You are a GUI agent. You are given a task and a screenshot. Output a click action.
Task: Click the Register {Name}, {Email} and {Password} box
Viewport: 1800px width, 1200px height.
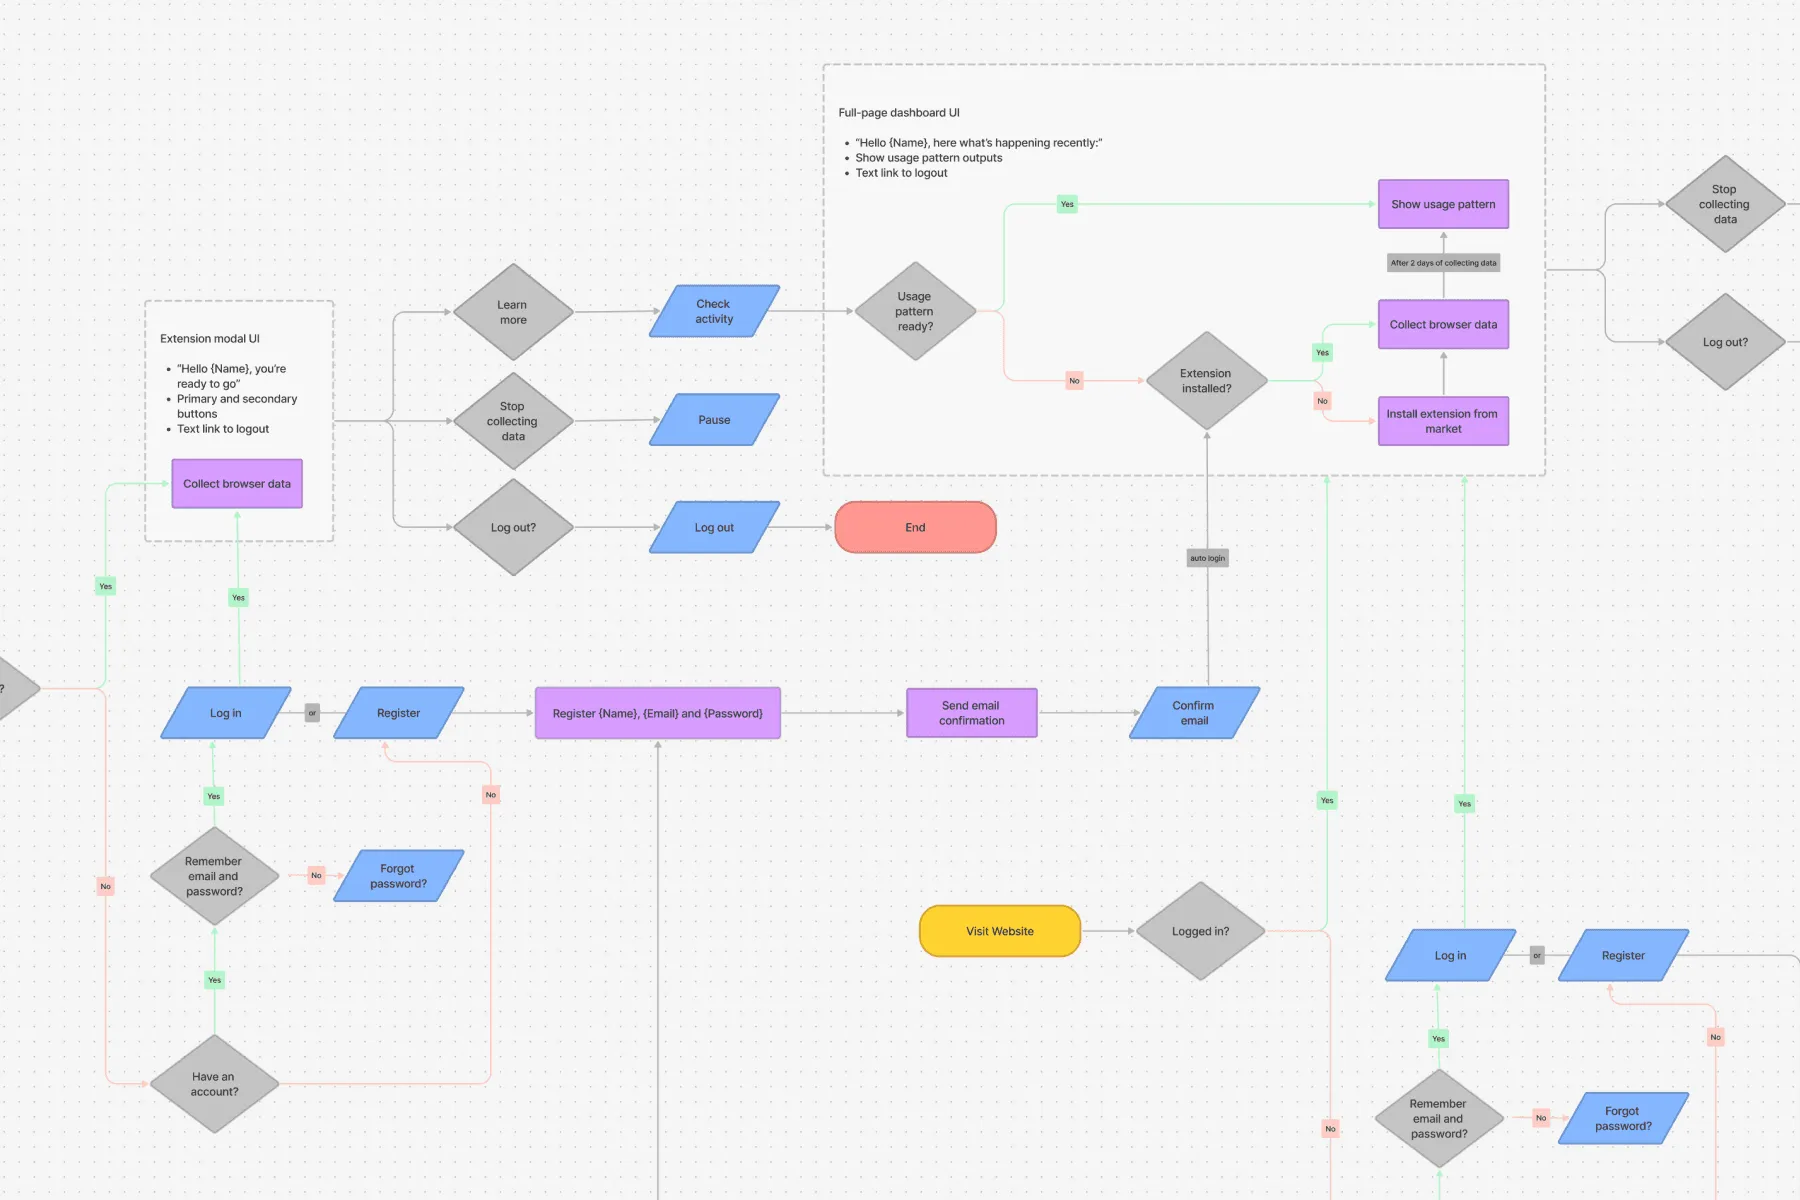pos(658,713)
